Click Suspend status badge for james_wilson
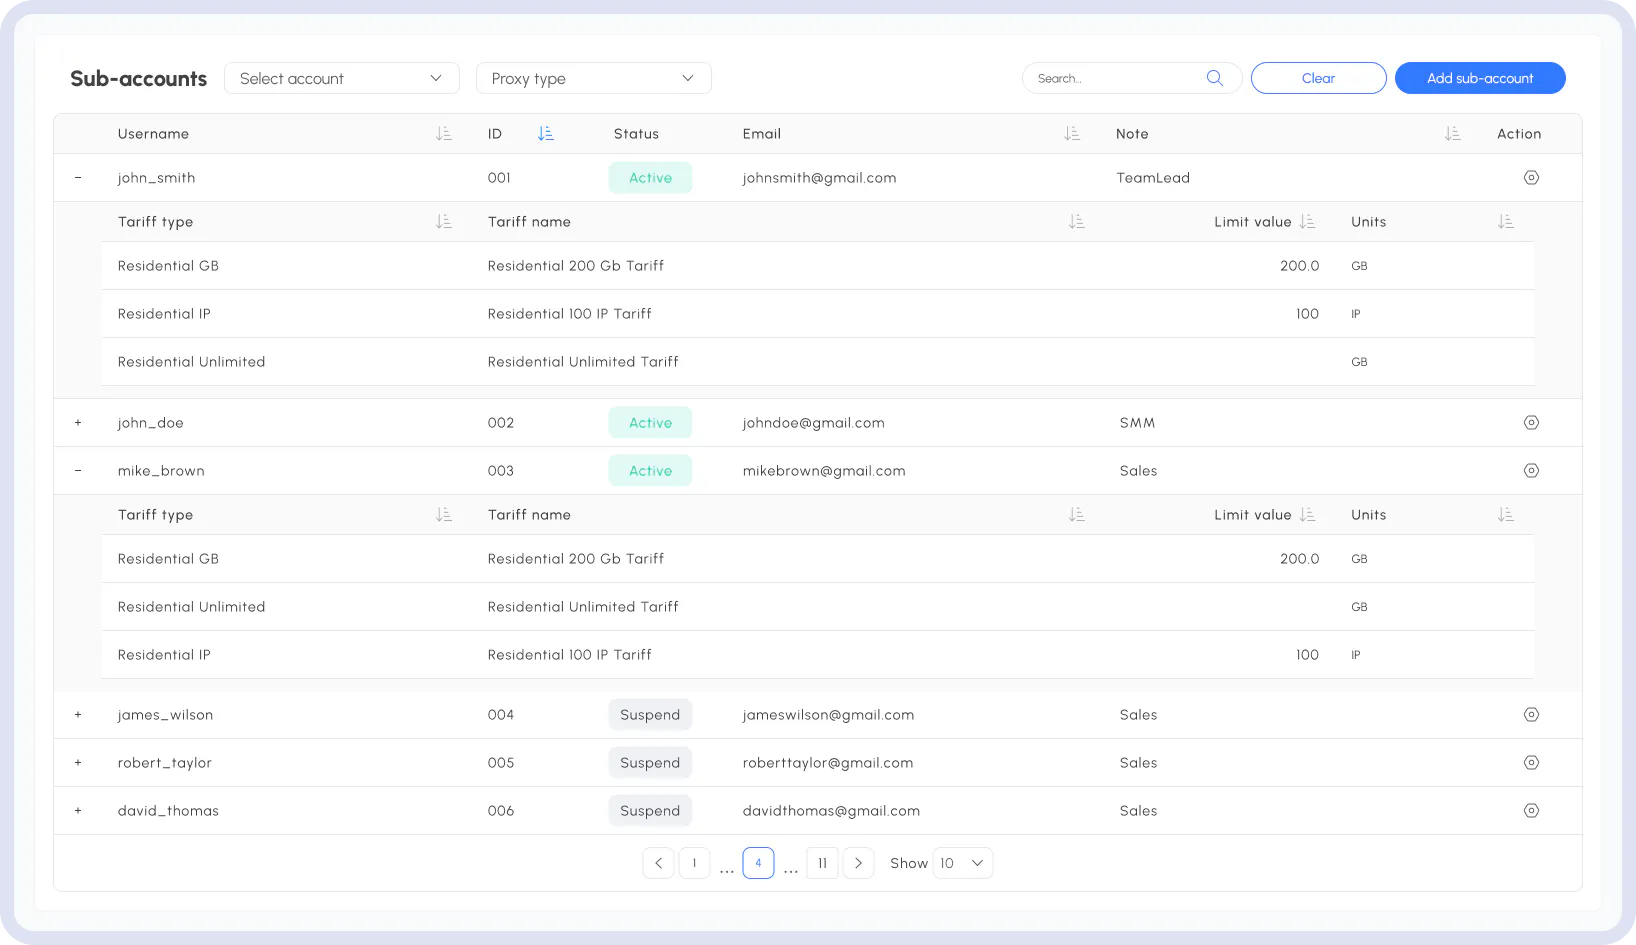1636x945 pixels. coord(650,715)
